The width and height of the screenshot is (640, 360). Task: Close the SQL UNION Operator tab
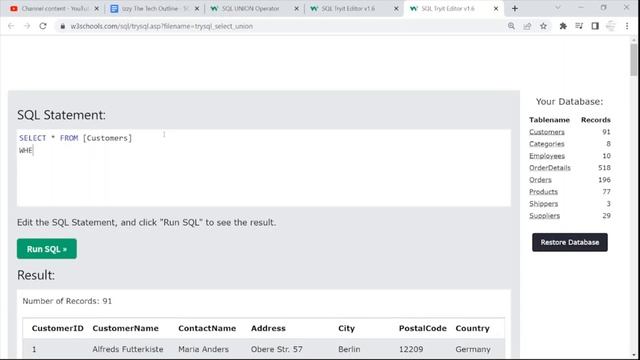click(296, 9)
